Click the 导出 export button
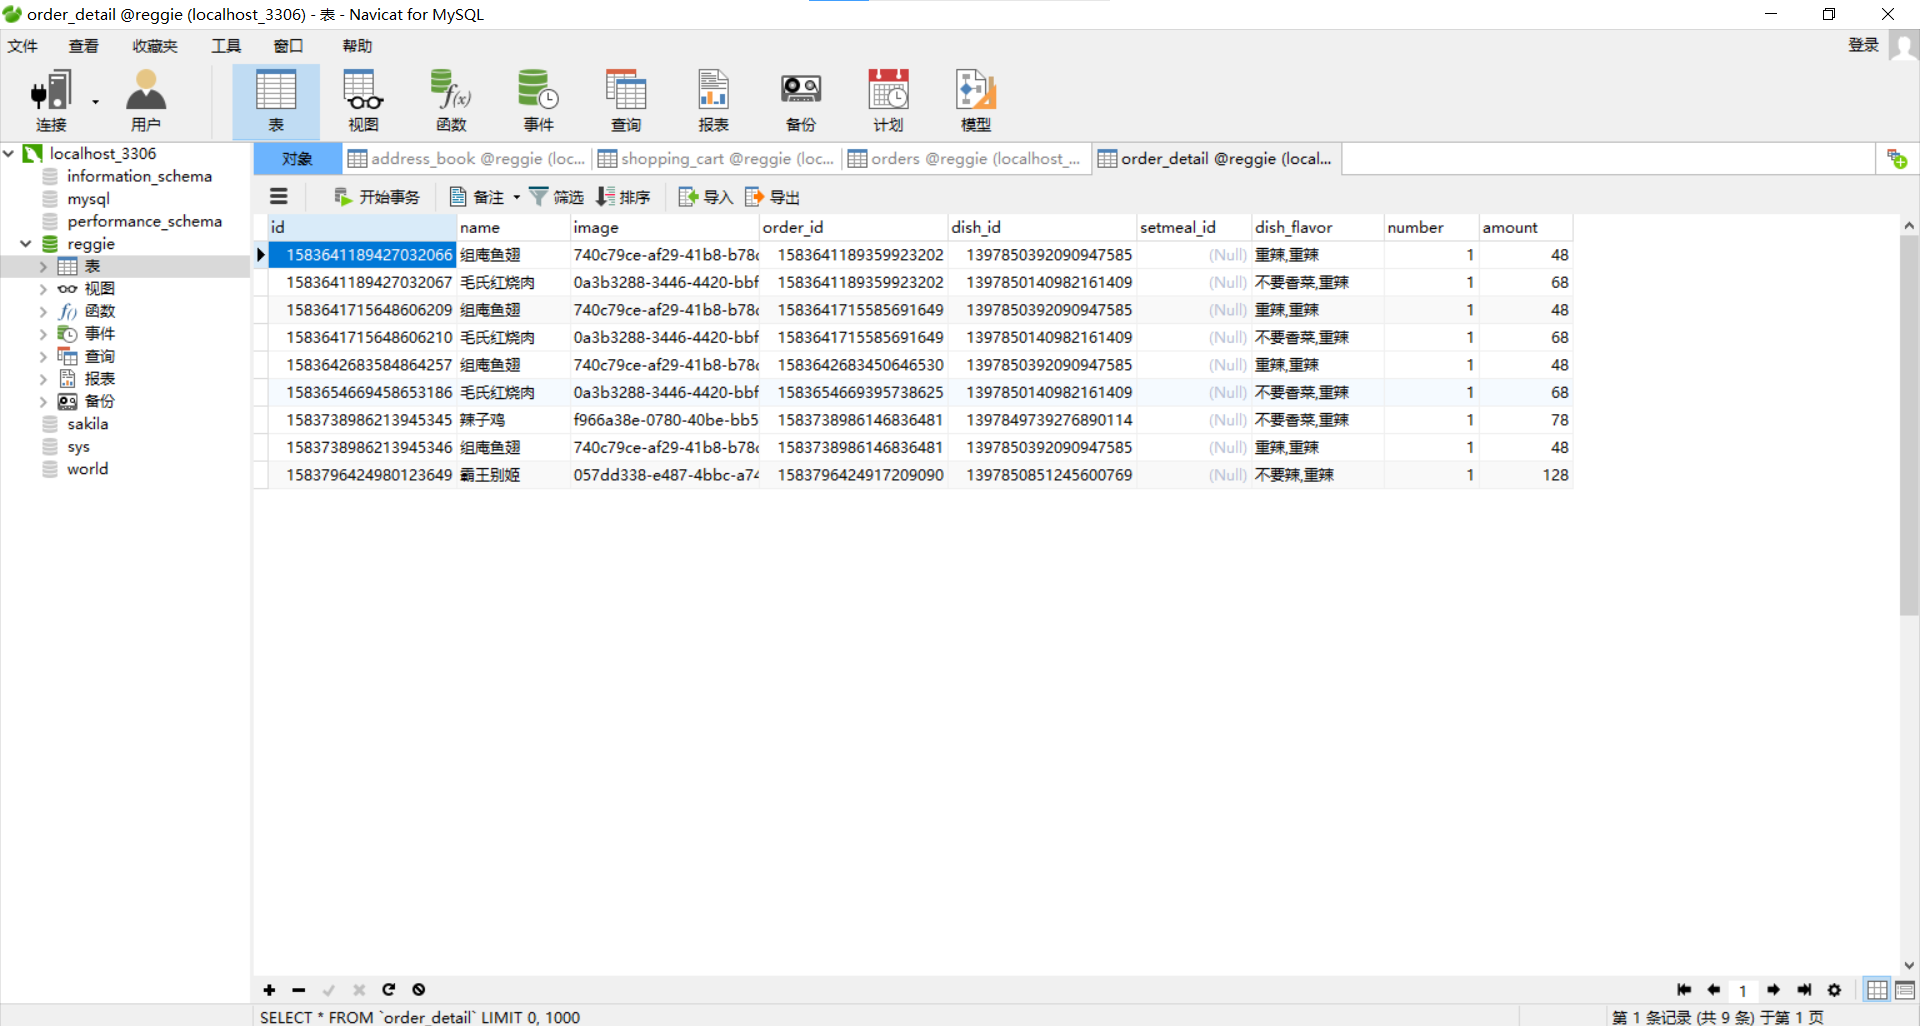This screenshot has height=1026, width=1920. tap(772, 197)
